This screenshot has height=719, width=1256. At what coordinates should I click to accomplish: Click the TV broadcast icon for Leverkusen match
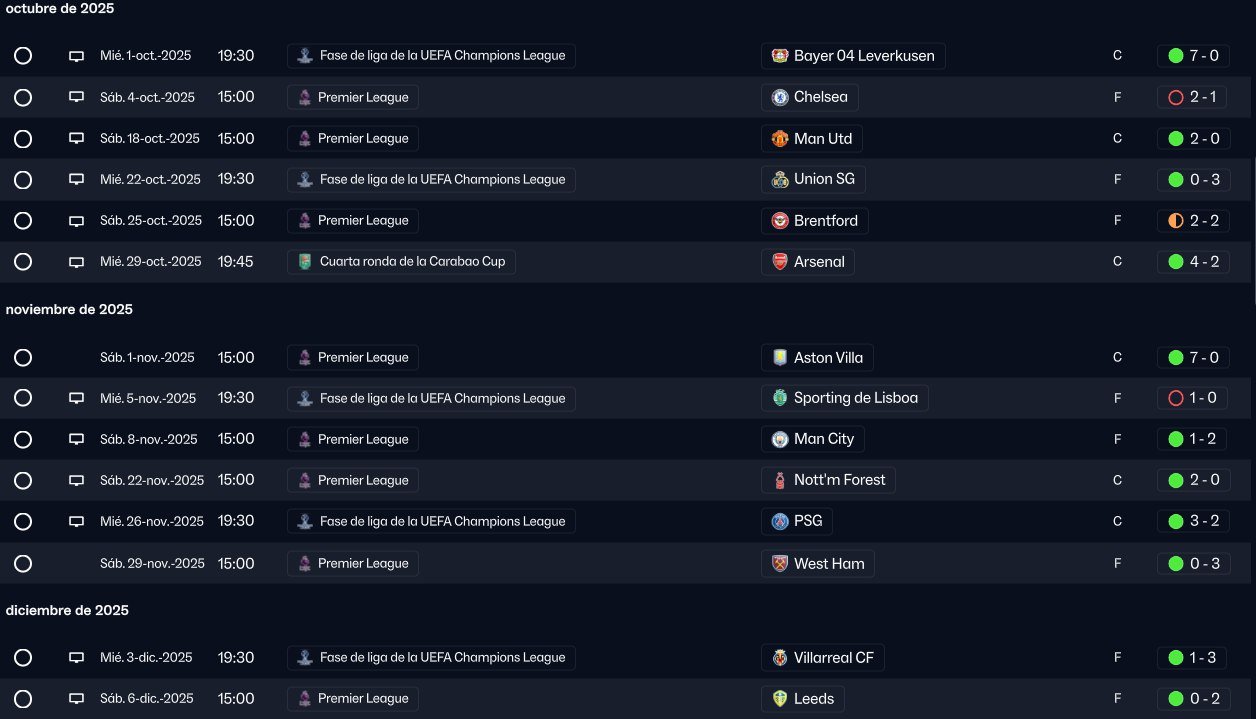coord(76,56)
